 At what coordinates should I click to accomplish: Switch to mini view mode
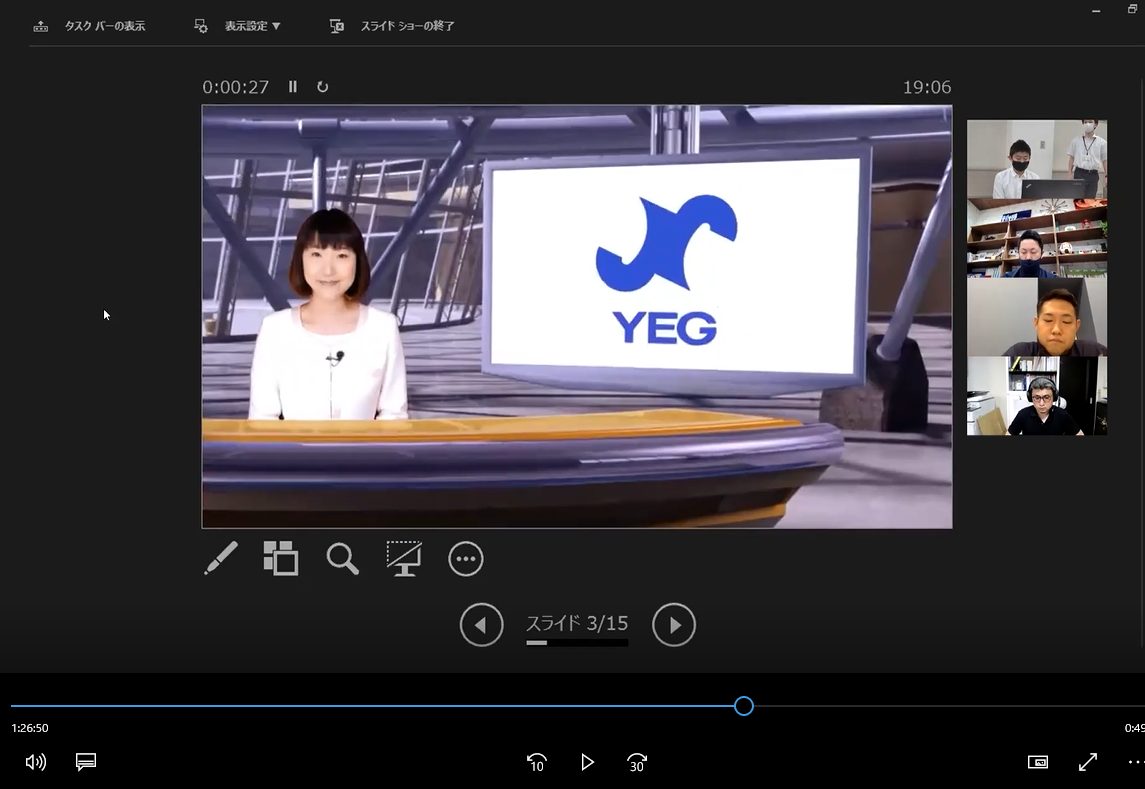[1038, 763]
